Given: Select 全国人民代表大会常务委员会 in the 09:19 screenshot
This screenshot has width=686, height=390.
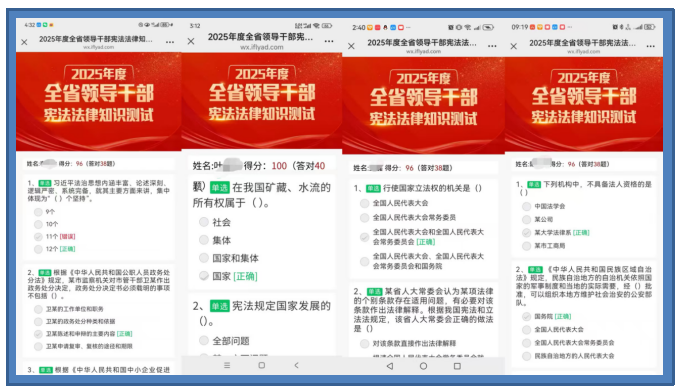Looking at the screenshot, I should (568, 342).
